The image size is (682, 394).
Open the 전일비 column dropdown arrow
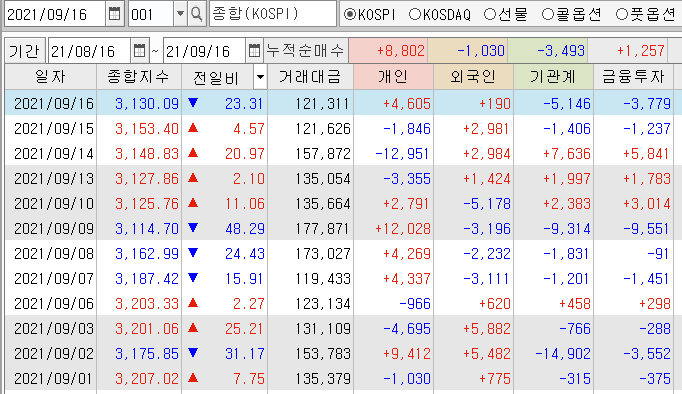(x=260, y=77)
